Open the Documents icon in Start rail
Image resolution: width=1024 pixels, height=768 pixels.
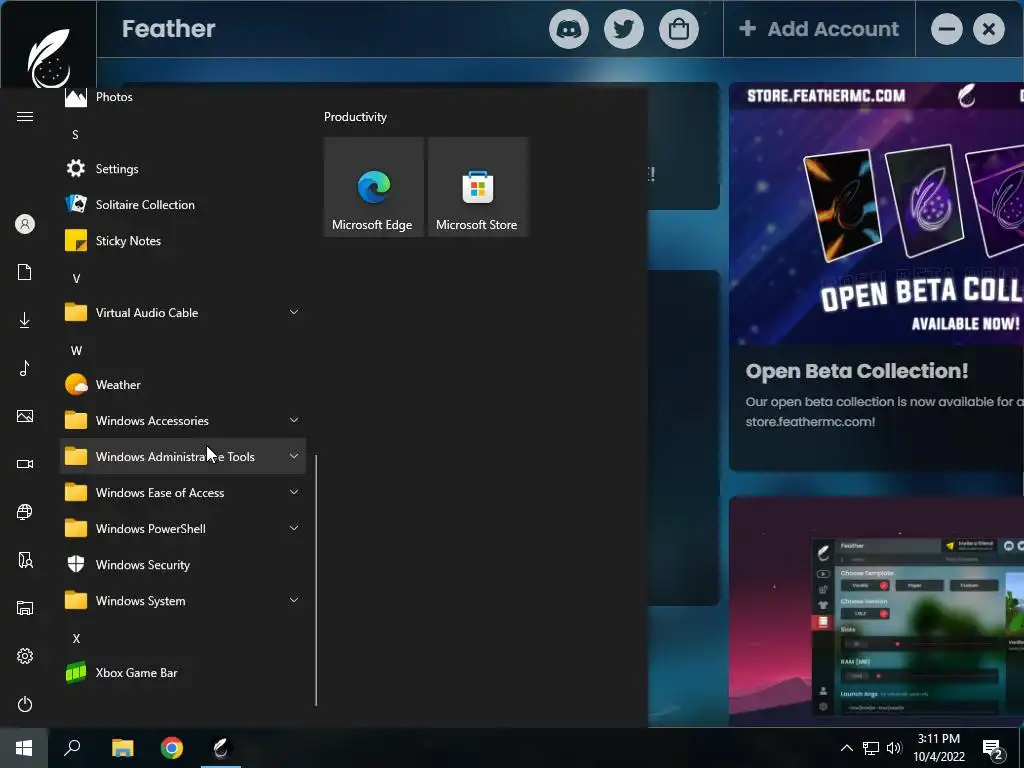point(25,272)
